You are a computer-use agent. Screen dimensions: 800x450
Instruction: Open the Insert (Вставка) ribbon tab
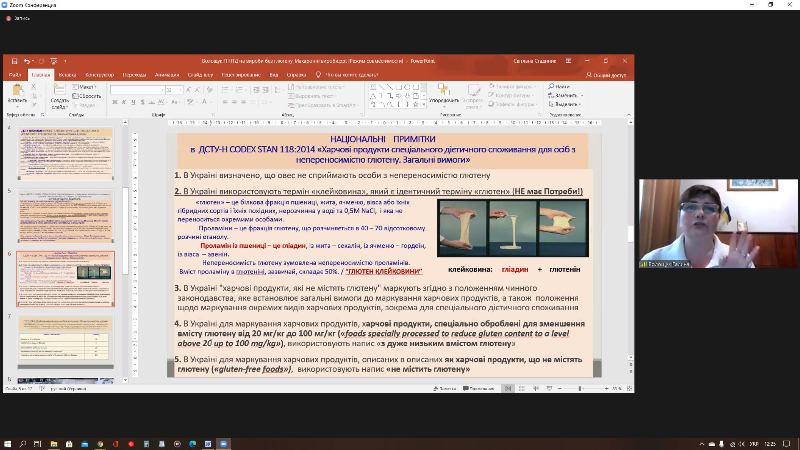click(67, 75)
